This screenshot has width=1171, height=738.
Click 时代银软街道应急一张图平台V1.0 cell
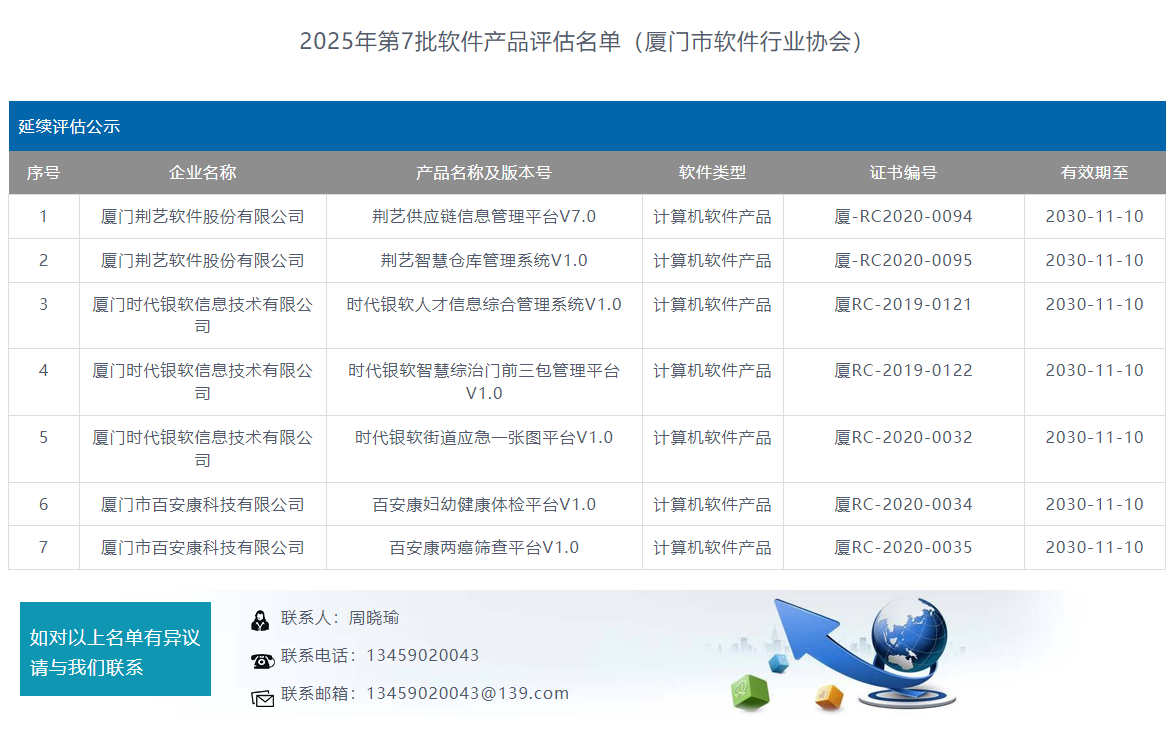point(484,438)
